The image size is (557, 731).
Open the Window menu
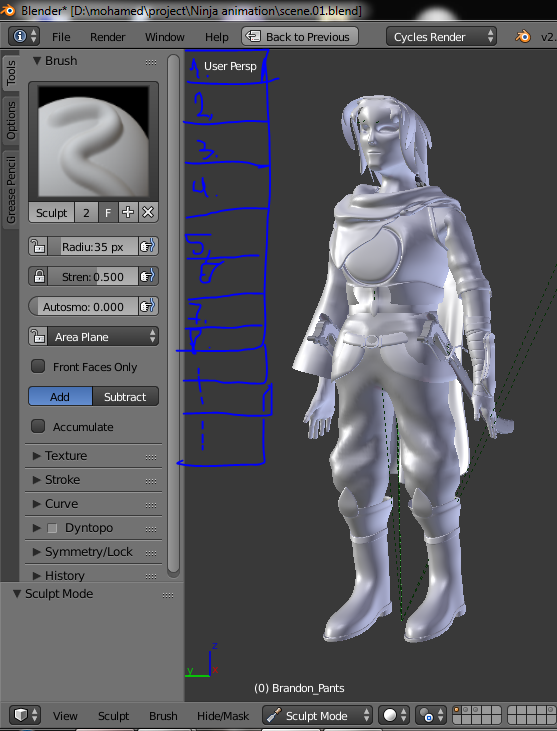coord(165,37)
